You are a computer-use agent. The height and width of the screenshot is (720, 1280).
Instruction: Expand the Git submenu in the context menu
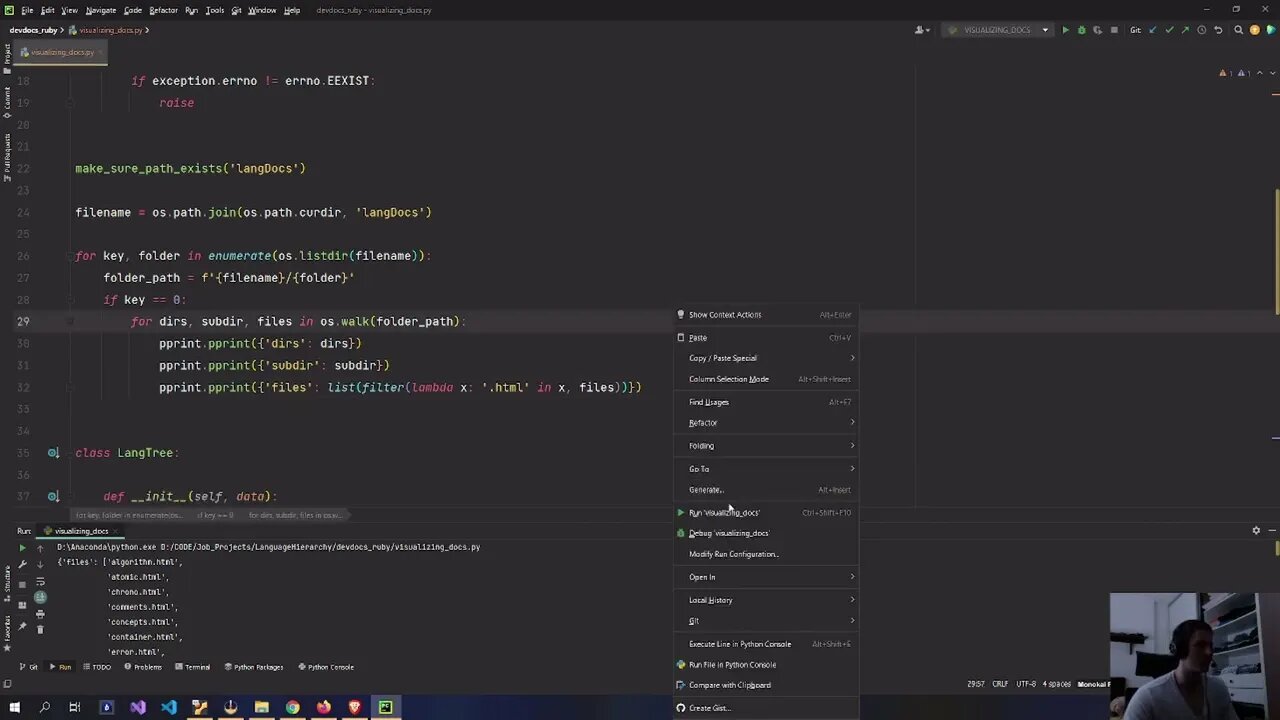(x=766, y=621)
